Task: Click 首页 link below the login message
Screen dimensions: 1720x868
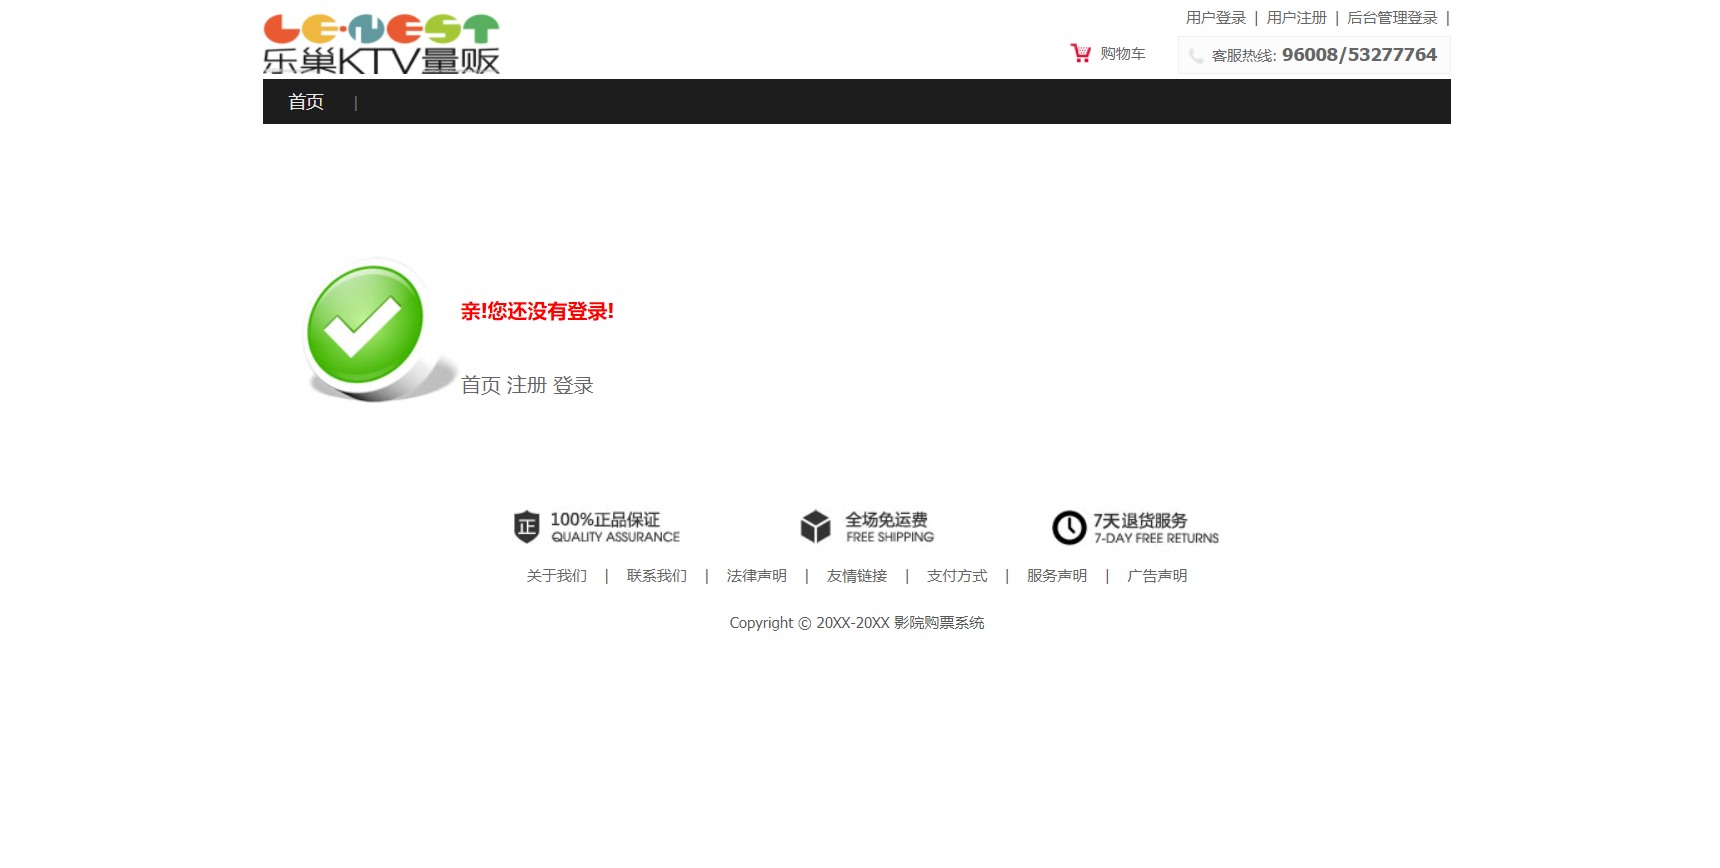Action: (x=481, y=385)
